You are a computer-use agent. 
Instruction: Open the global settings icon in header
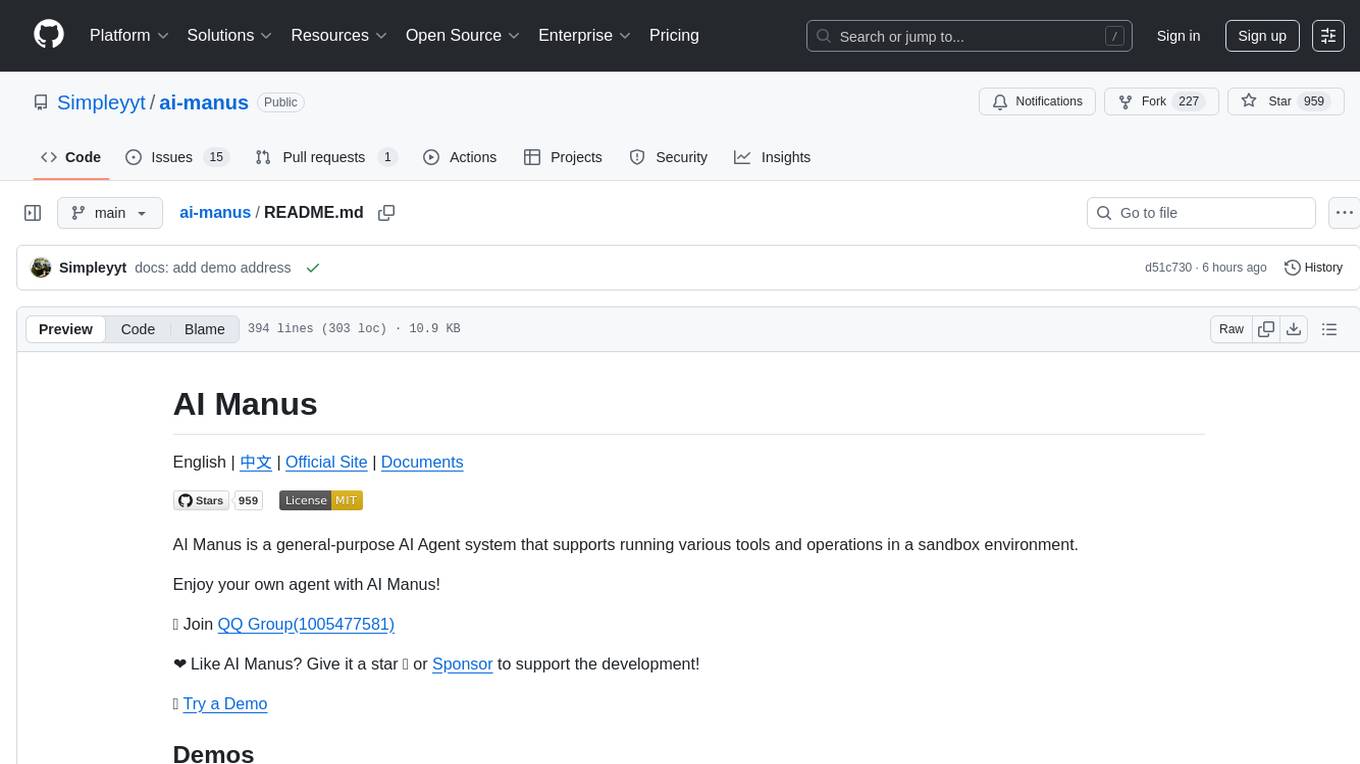coord(1329,36)
